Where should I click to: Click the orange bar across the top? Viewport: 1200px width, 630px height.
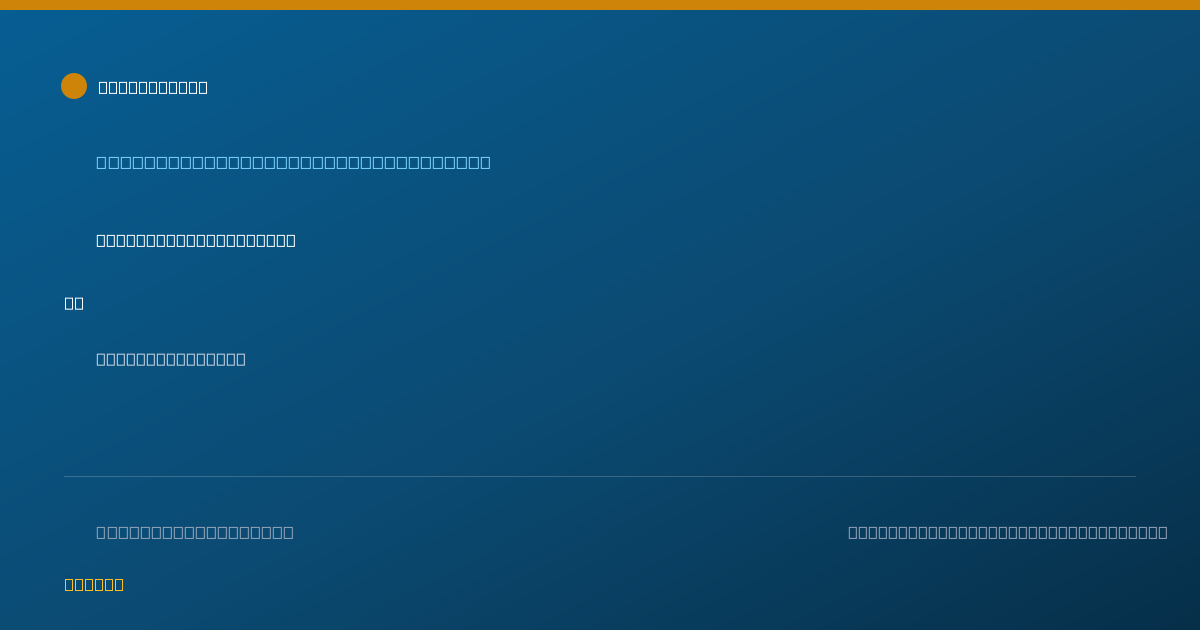[x=600, y=5]
